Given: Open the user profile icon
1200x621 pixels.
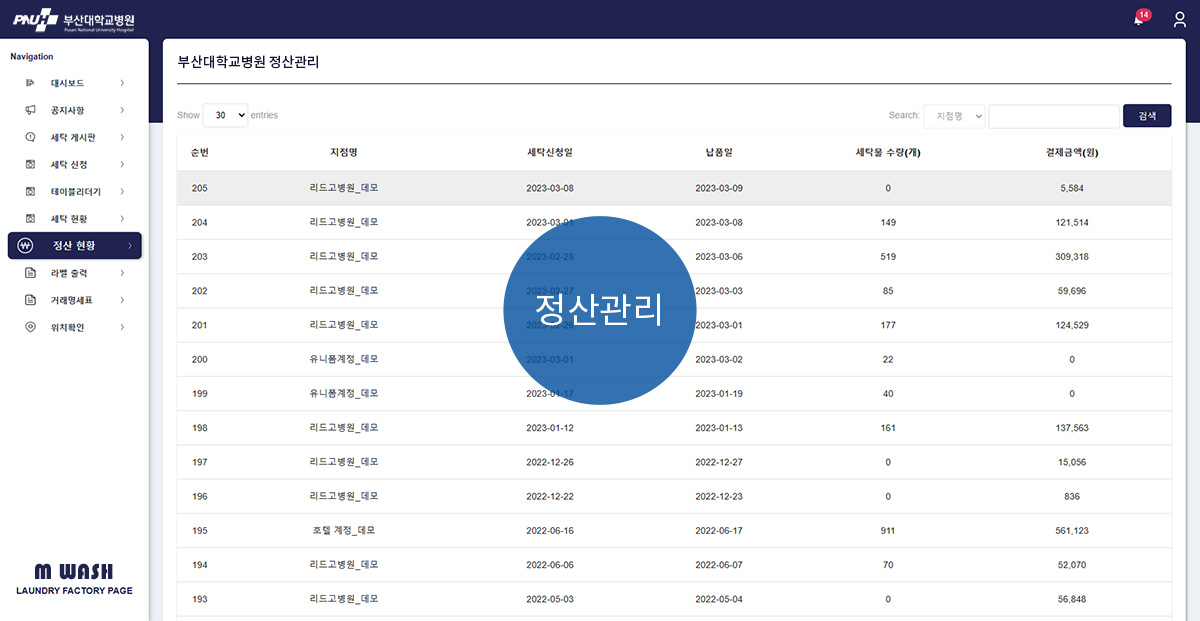Looking at the screenshot, I should pos(1180,19).
